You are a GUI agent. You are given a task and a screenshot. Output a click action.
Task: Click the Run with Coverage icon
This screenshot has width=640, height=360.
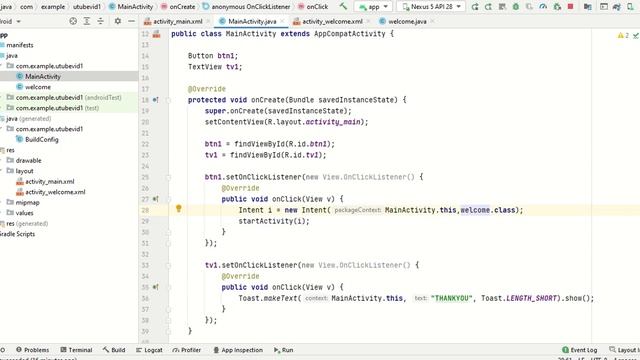tap(529, 7)
